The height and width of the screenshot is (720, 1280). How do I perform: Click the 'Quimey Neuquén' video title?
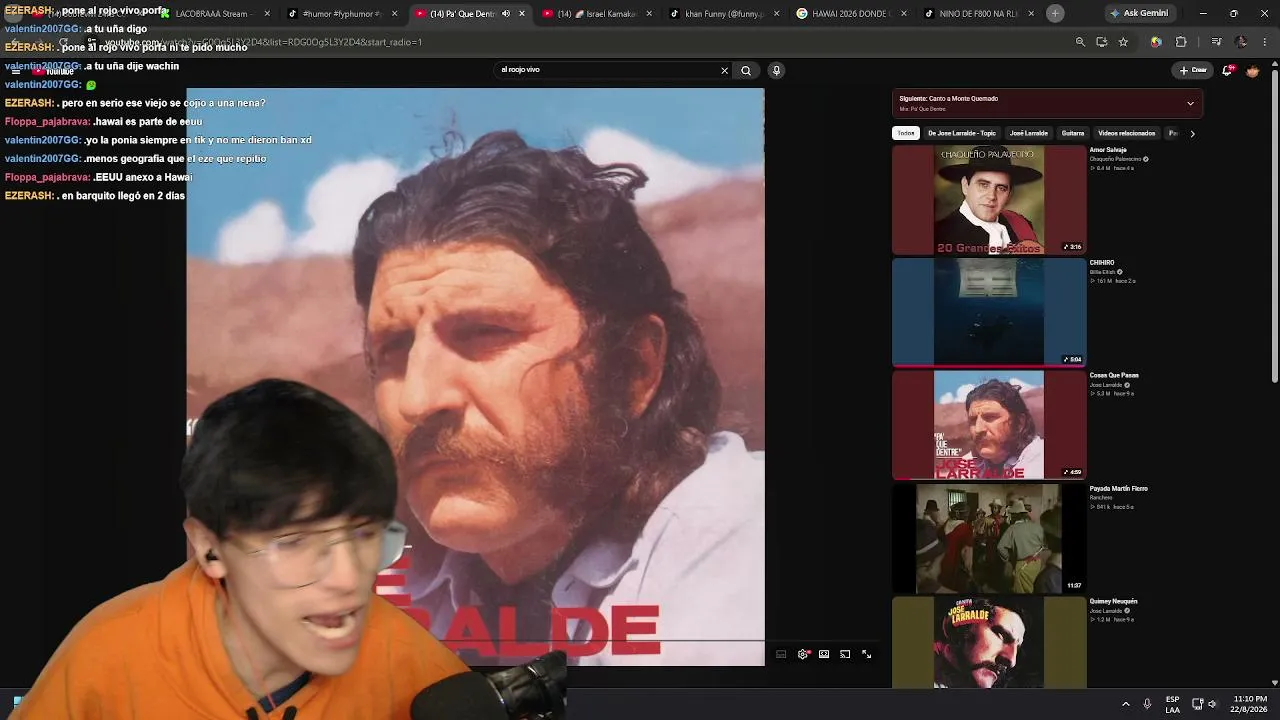pos(1114,602)
